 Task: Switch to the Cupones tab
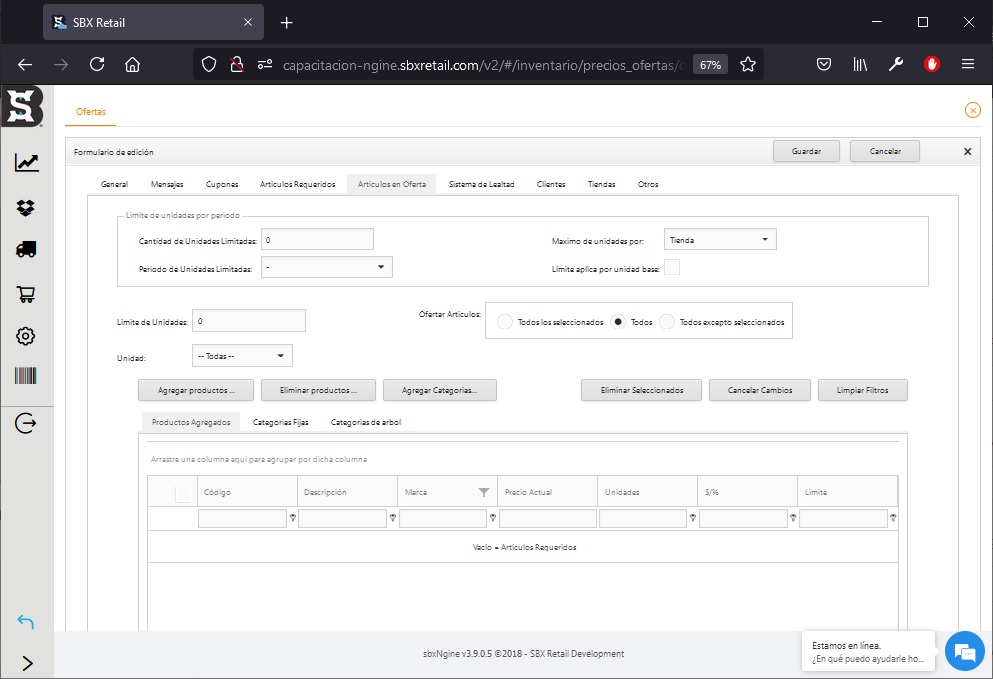[x=222, y=184]
